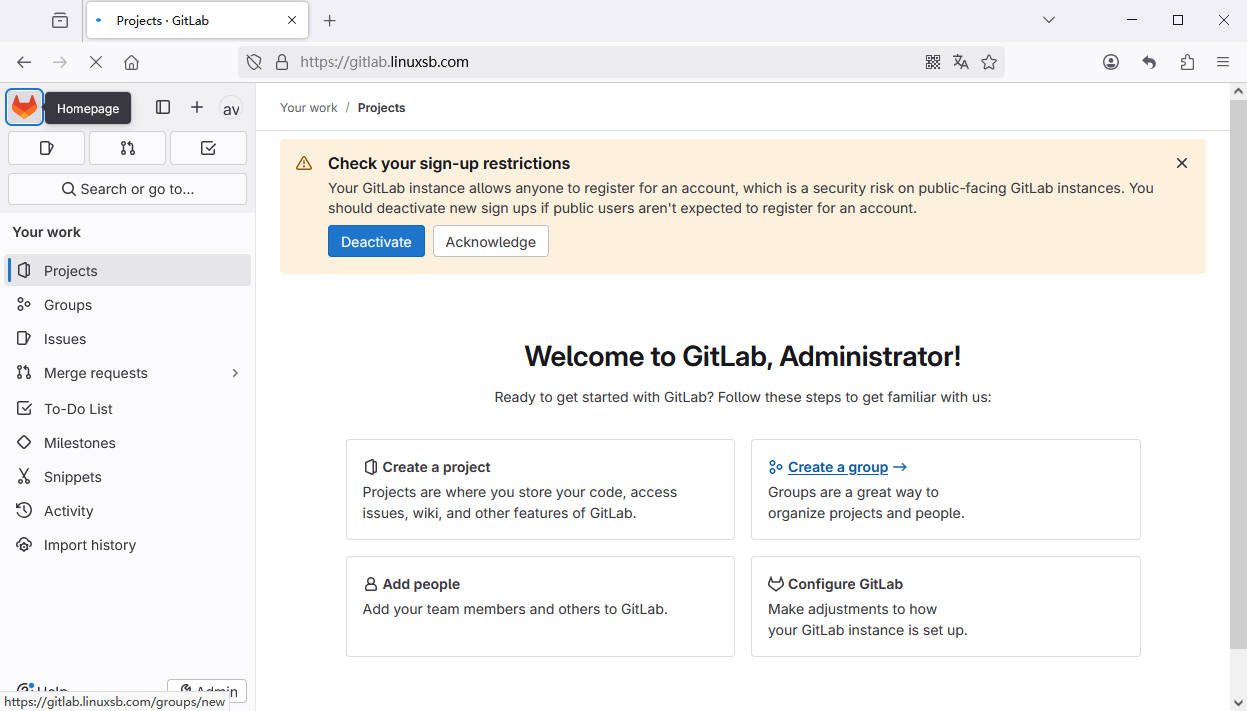Click the GitLab fox logo homepage icon
Screen dimensions: 1247x711
[24, 108]
